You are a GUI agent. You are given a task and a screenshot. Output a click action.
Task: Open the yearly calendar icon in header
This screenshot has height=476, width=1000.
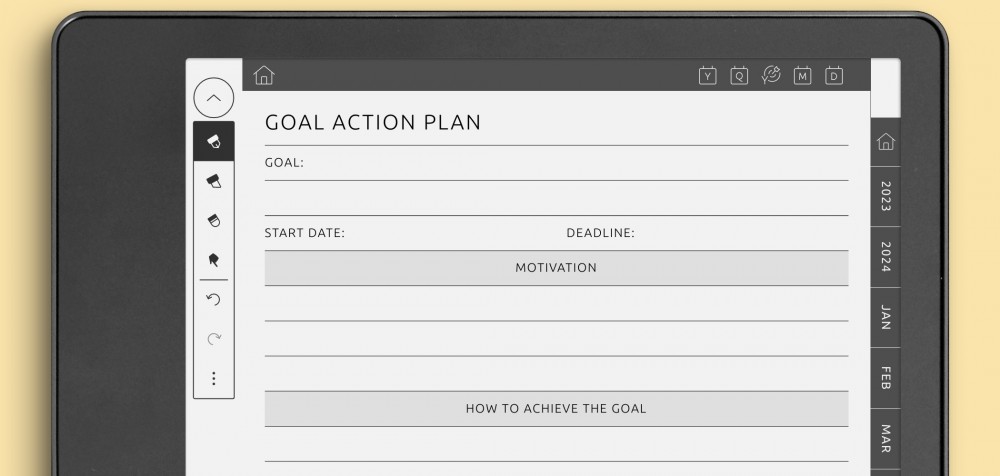click(707, 75)
